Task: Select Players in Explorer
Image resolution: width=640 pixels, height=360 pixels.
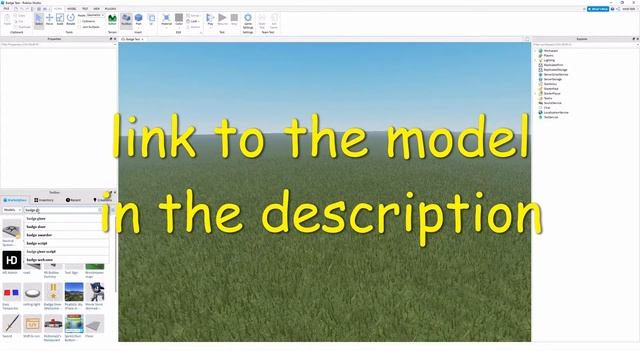Action: click(549, 56)
